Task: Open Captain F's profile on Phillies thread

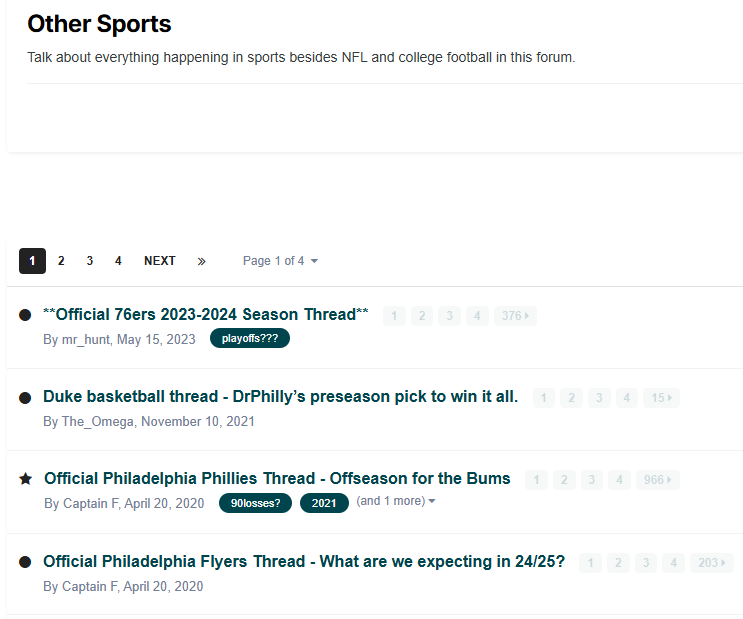Action: (x=91, y=503)
